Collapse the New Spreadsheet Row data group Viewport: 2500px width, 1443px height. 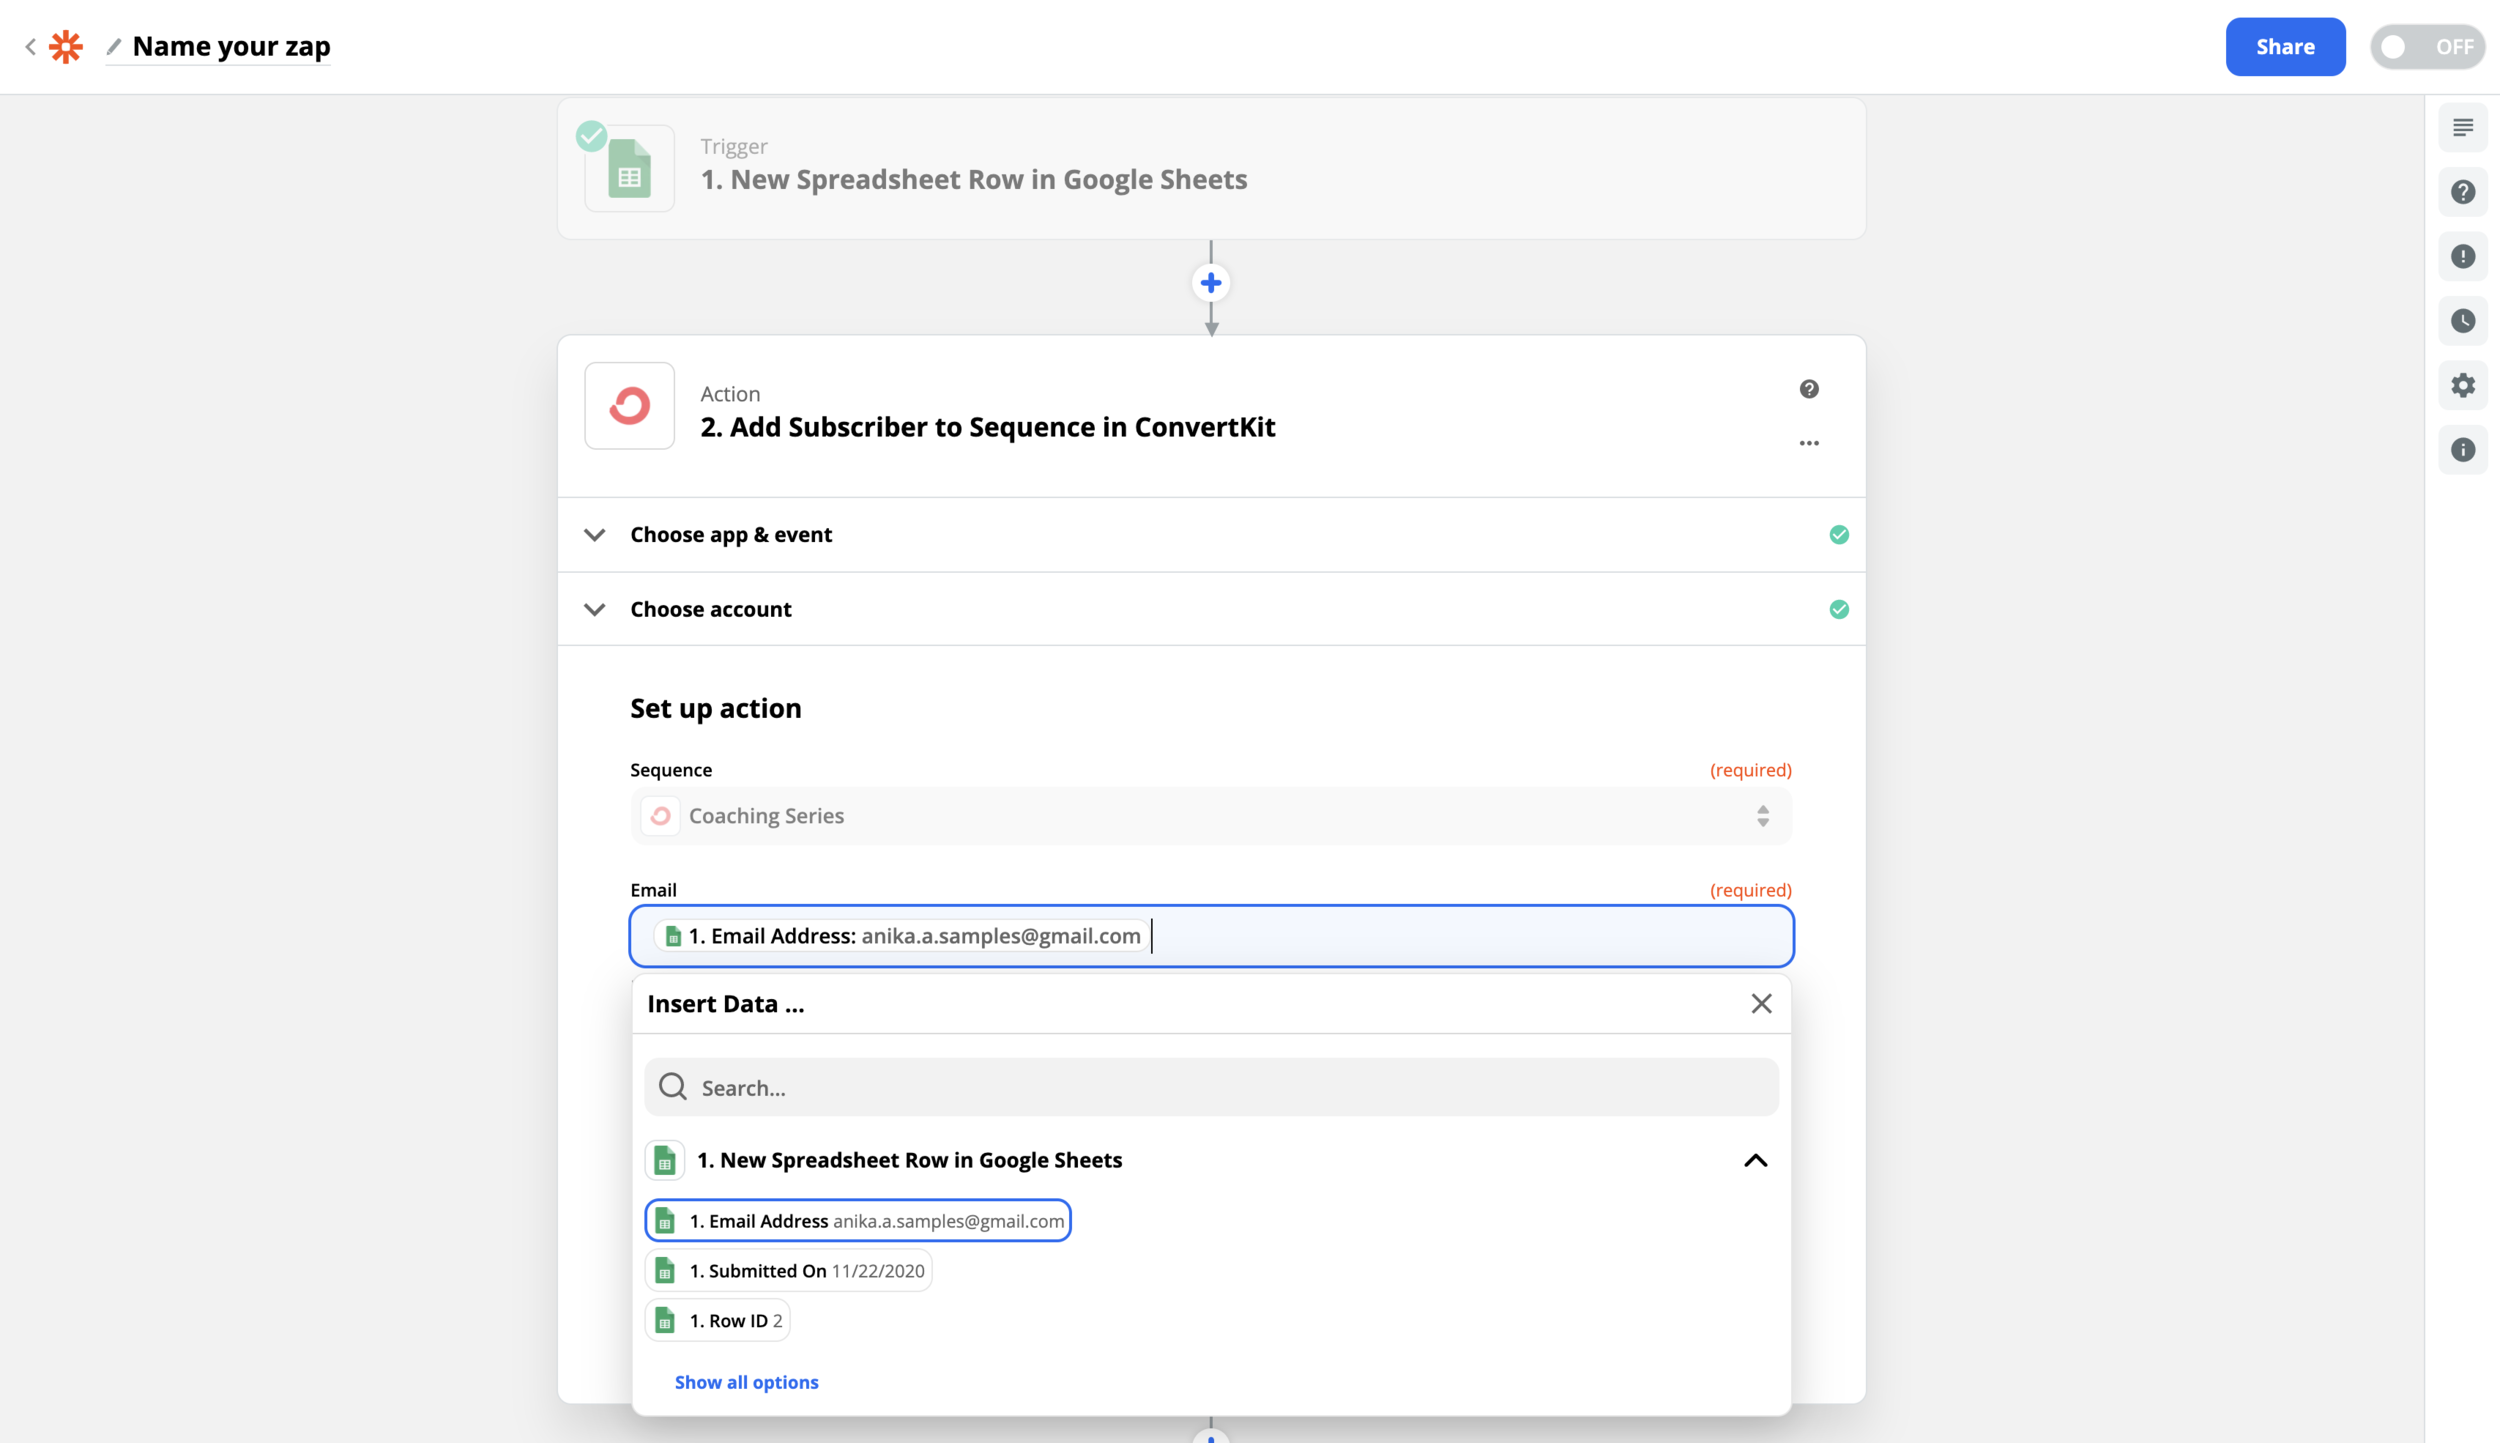(x=1755, y=1160)
